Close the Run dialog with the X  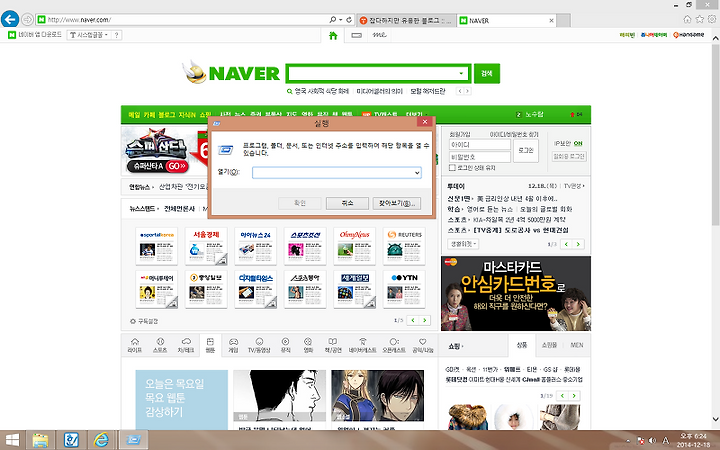[425, 122]
